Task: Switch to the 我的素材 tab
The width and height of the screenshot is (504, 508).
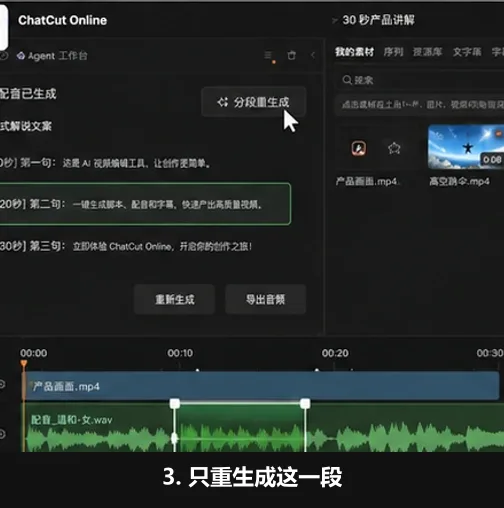Action: point(354,52)
